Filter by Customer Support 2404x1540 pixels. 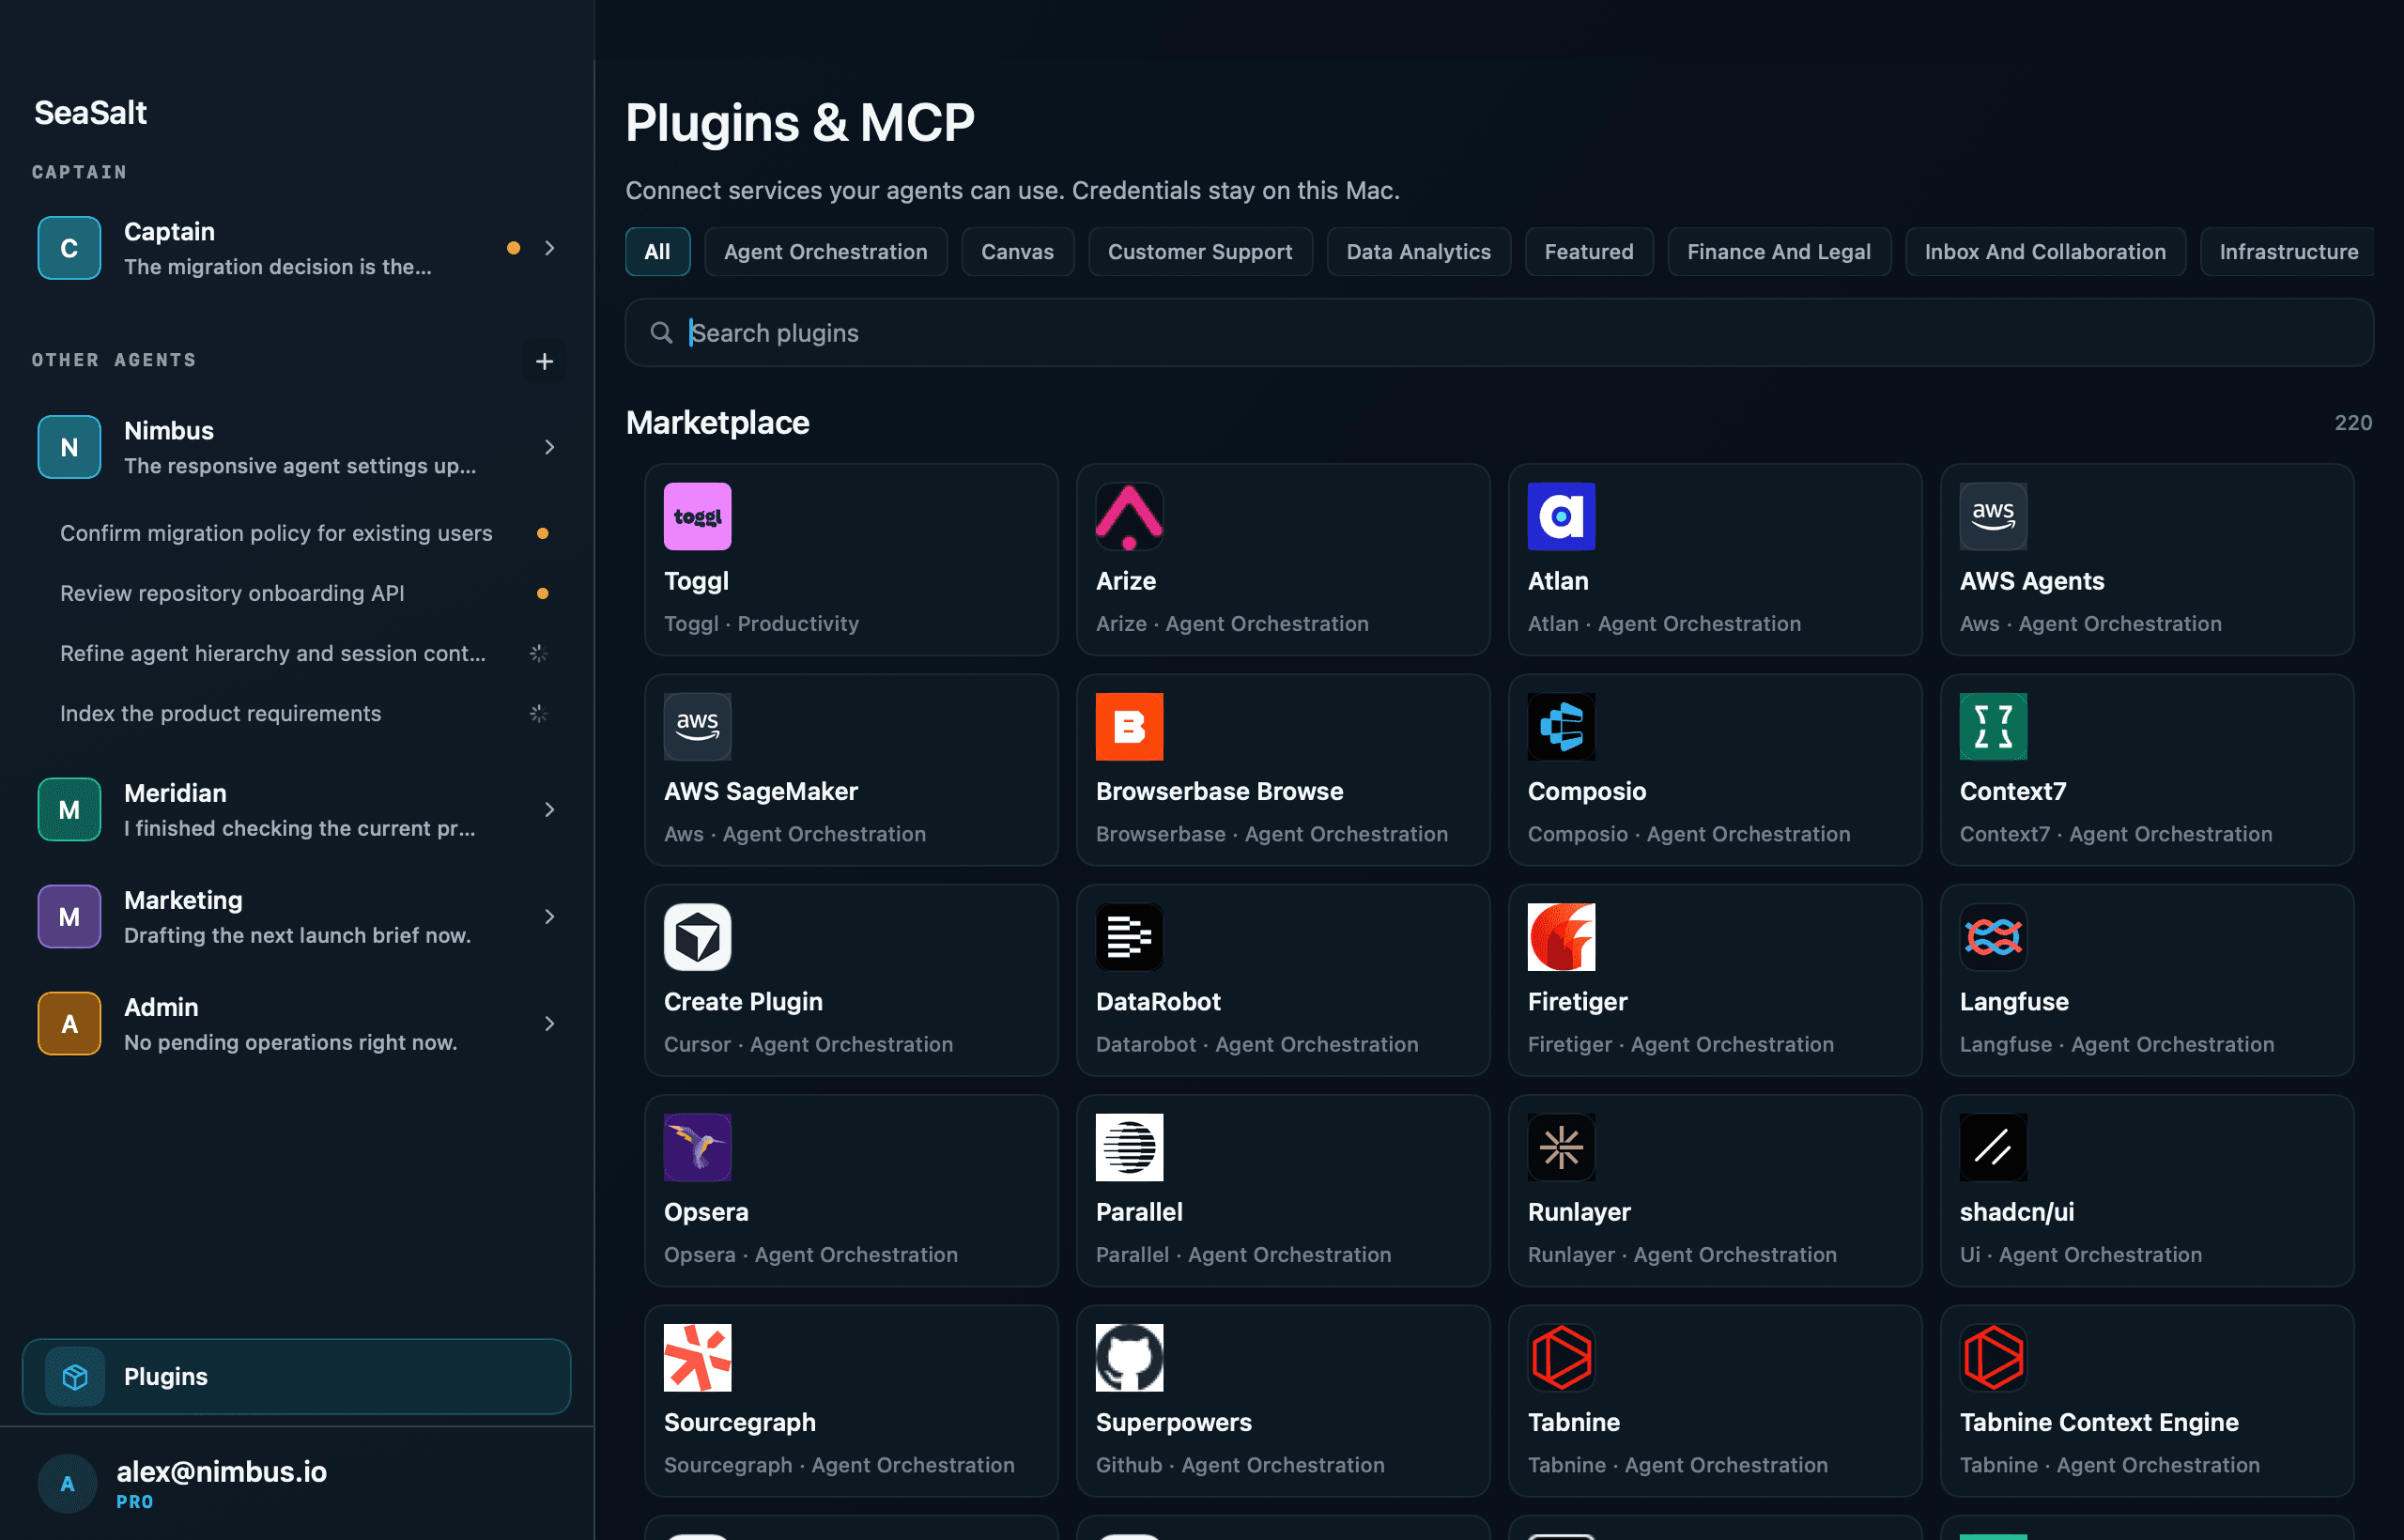(1200, 252)
